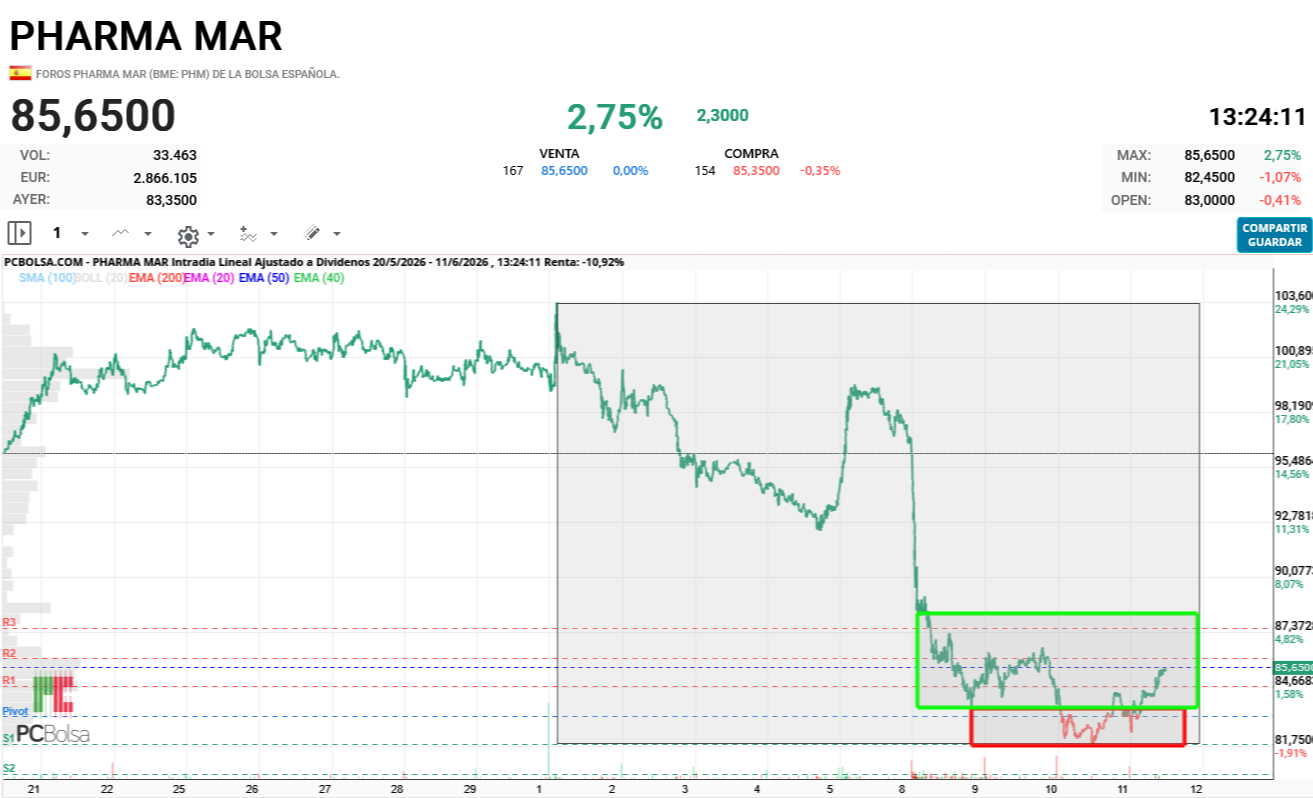This screenshot has width=1313, height=798.
Task: Select the pencil drawing tool icon
Action: pos(312,233)
